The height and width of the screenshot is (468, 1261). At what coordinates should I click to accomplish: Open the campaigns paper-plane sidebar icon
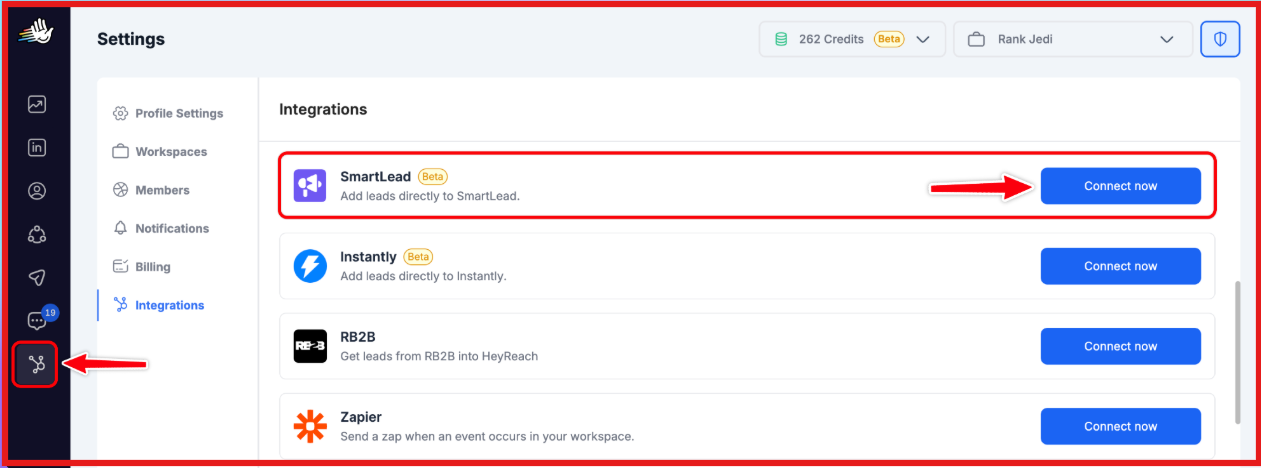pyautogui.click(x=37, y=278)
